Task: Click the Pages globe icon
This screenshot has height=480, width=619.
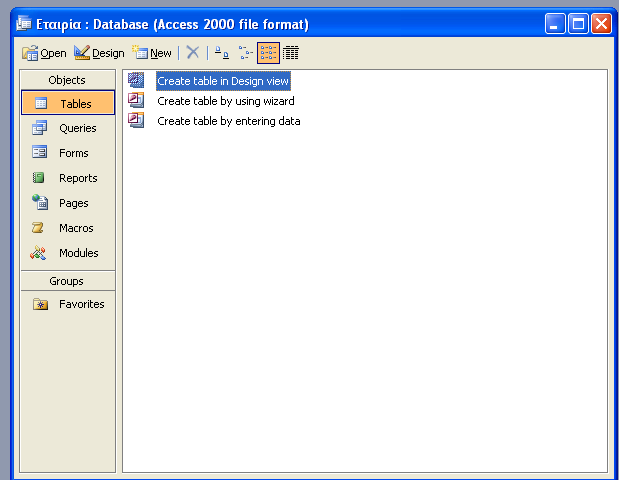Action: 40,202
